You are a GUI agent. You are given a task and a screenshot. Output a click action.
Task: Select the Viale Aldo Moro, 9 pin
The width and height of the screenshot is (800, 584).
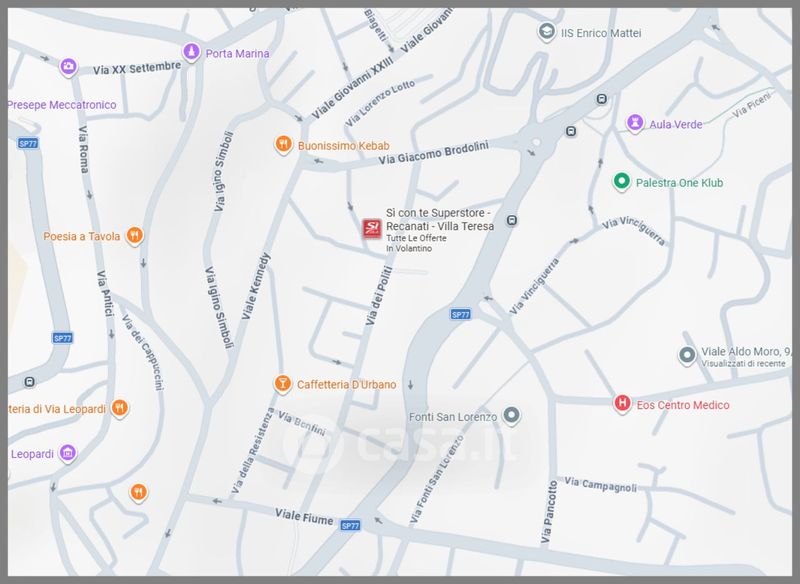[x=686, y=355]
